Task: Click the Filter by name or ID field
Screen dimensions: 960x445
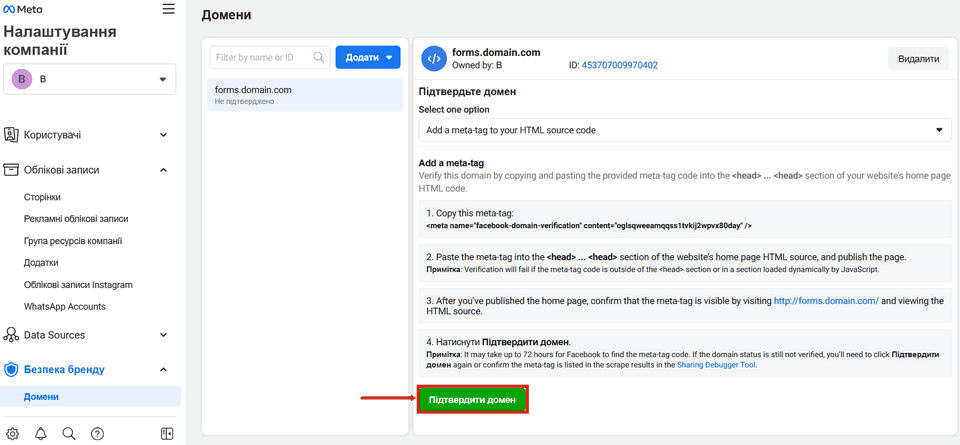Action: coord(263,58)
